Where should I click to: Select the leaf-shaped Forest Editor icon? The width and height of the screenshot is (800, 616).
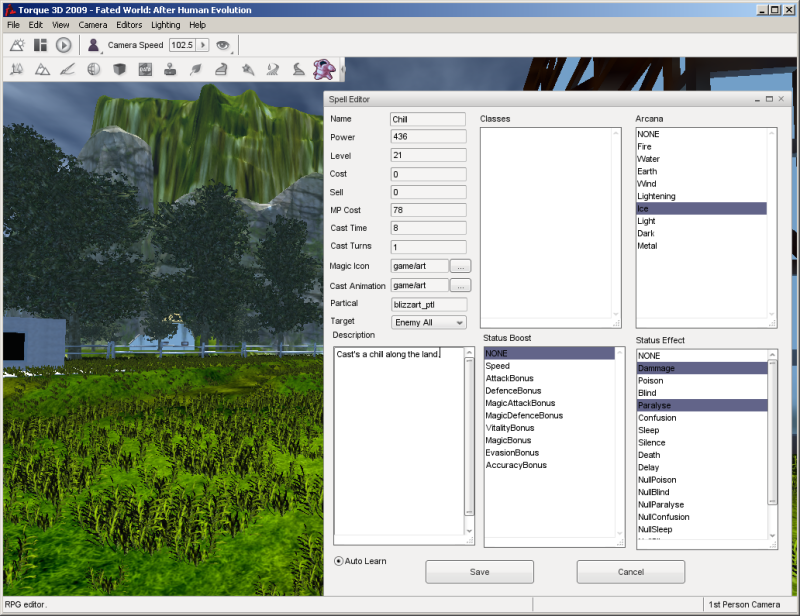(196, 70)
